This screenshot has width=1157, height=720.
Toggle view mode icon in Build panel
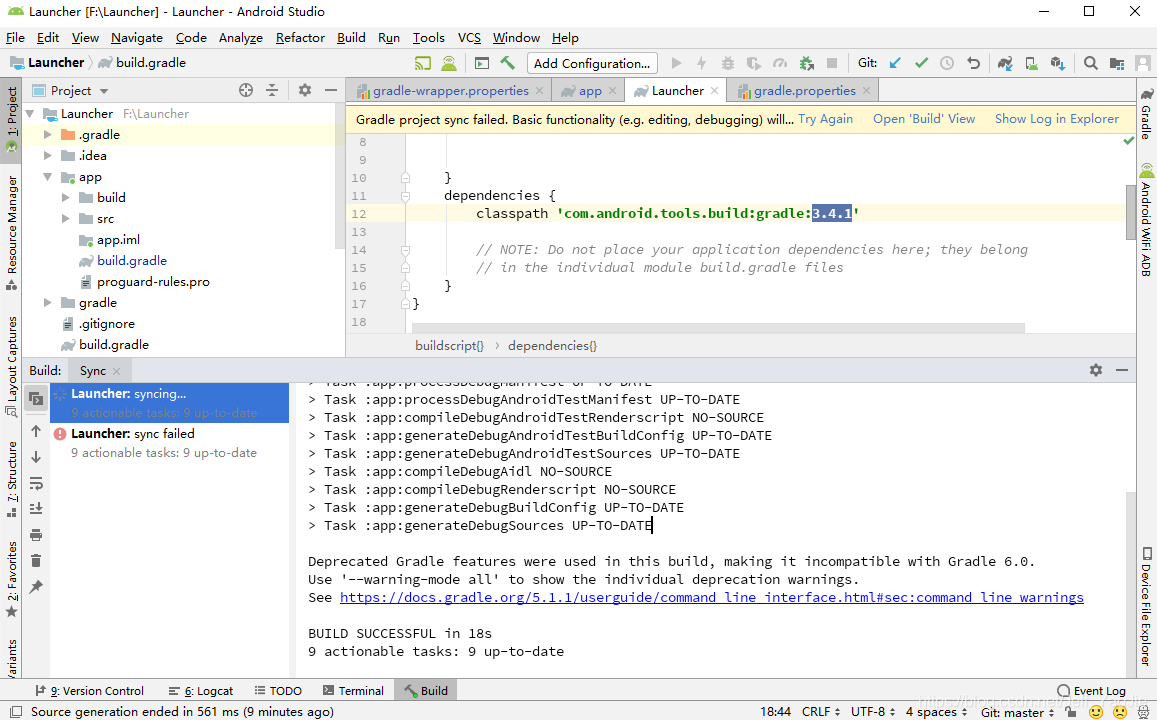35,399
